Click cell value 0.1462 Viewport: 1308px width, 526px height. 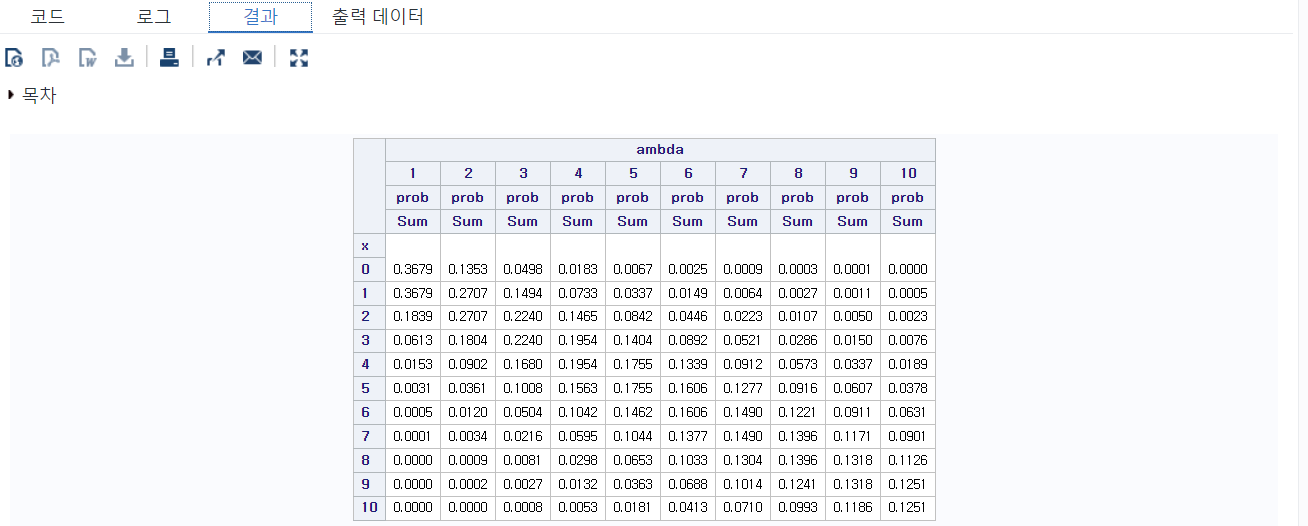(x=632, y=412)
